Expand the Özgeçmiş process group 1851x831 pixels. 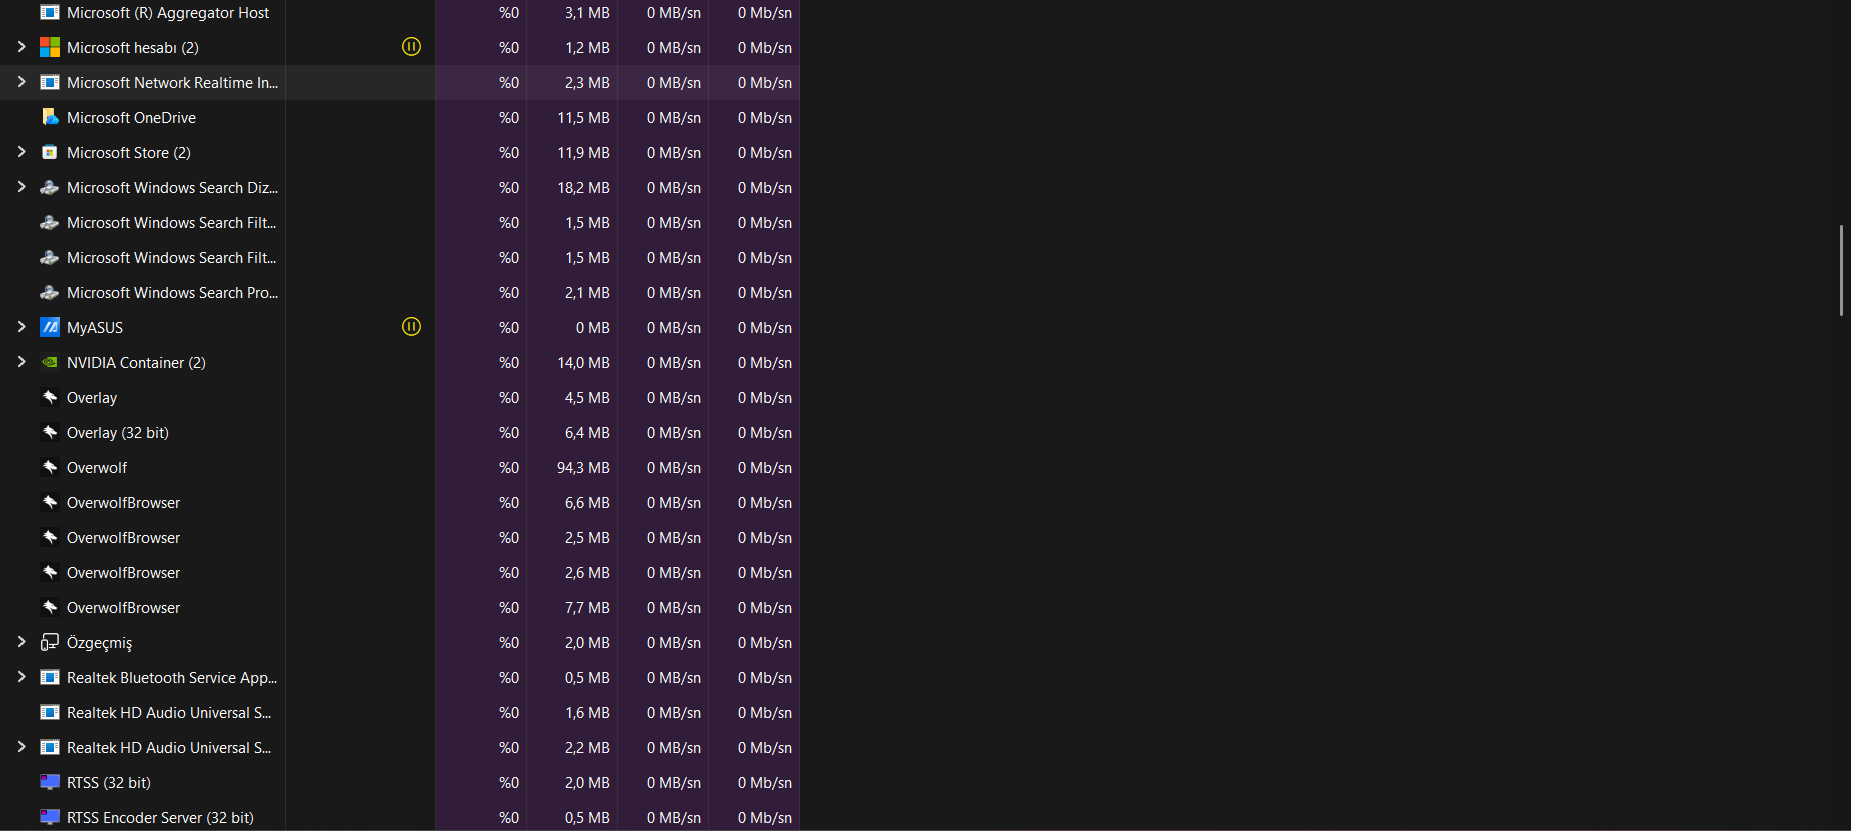pyautogui.click(x=22, y=642)
